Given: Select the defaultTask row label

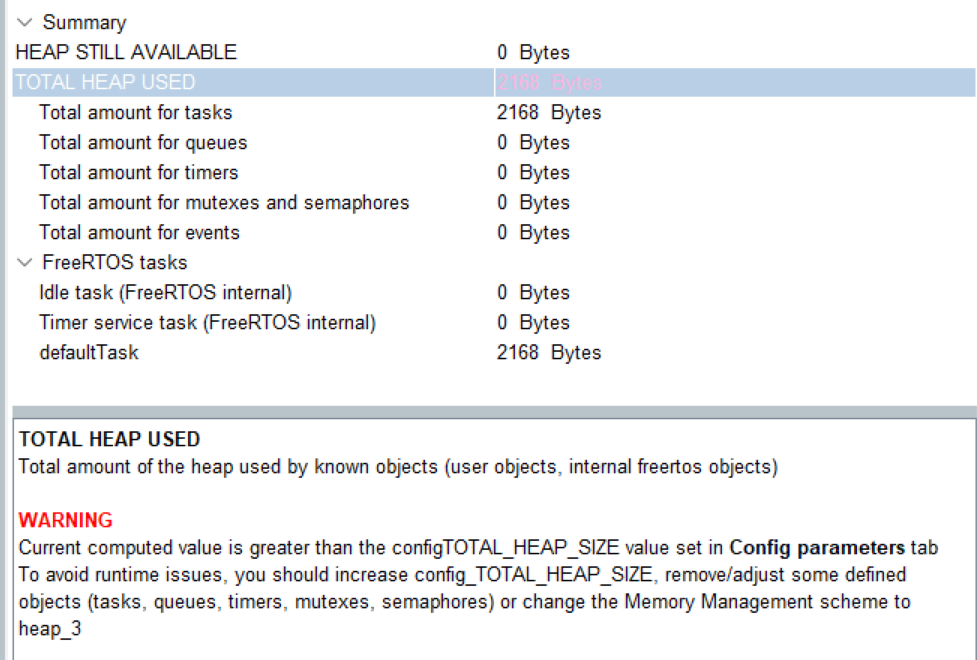Looking at the screenshot, I should pos(88,352).
